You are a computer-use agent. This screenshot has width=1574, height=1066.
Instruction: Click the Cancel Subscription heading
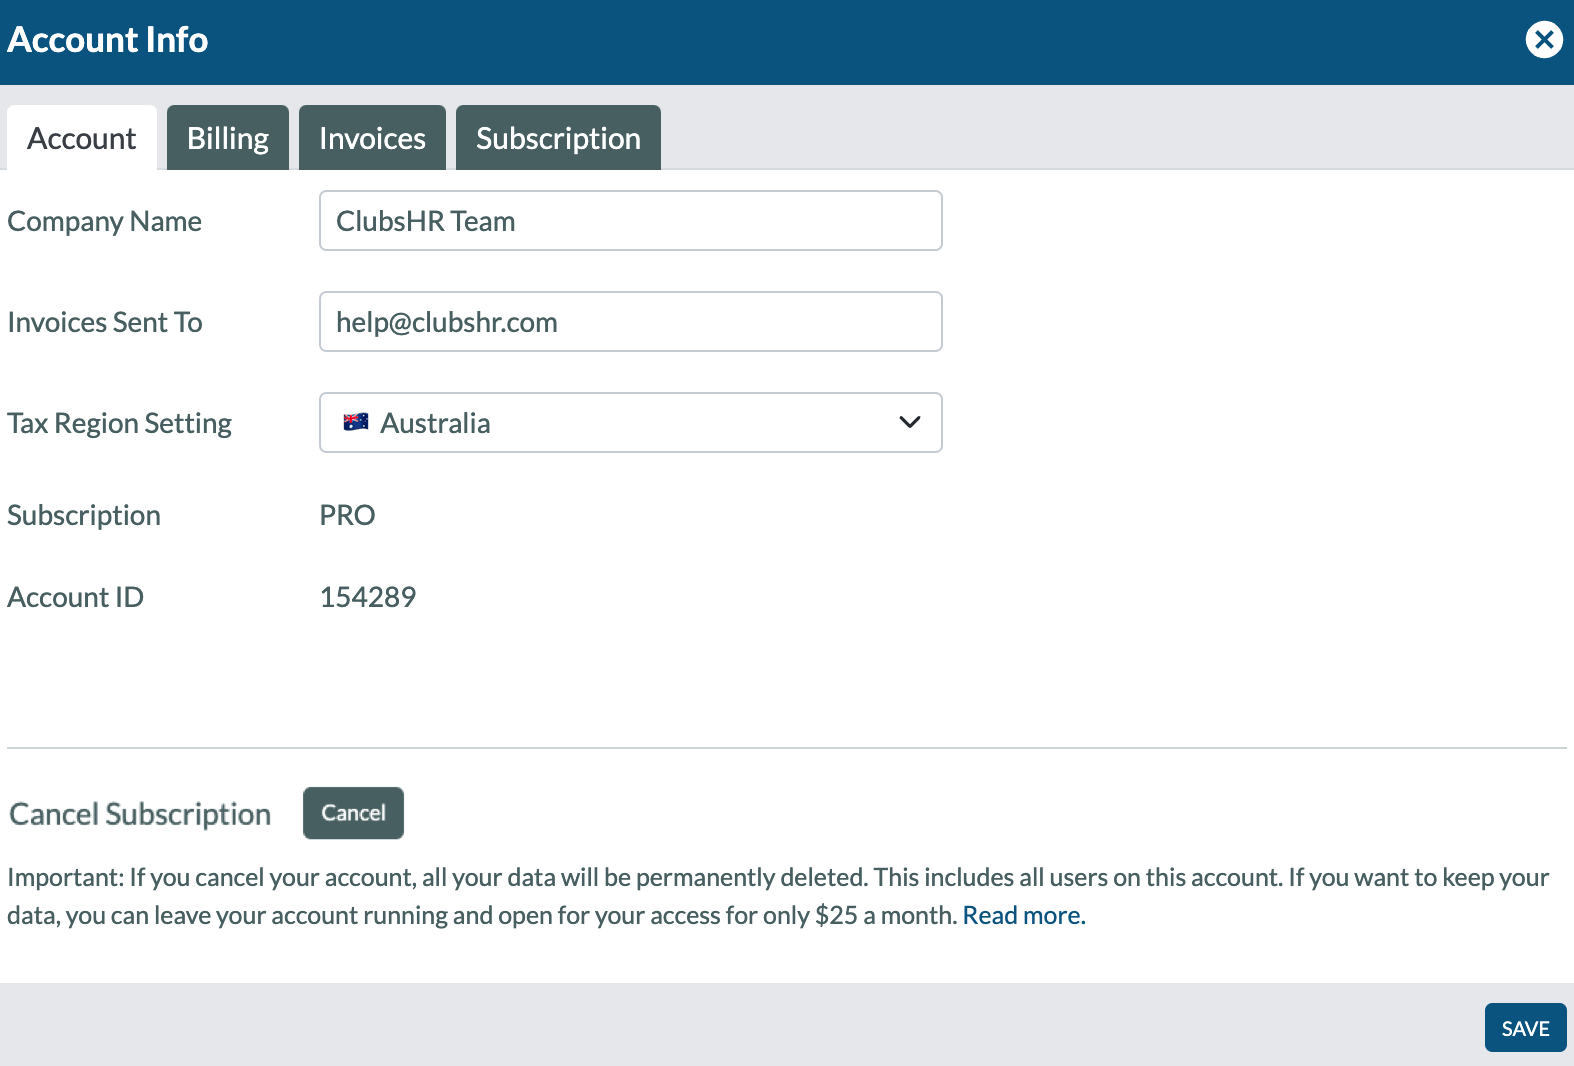click(140, 814)
